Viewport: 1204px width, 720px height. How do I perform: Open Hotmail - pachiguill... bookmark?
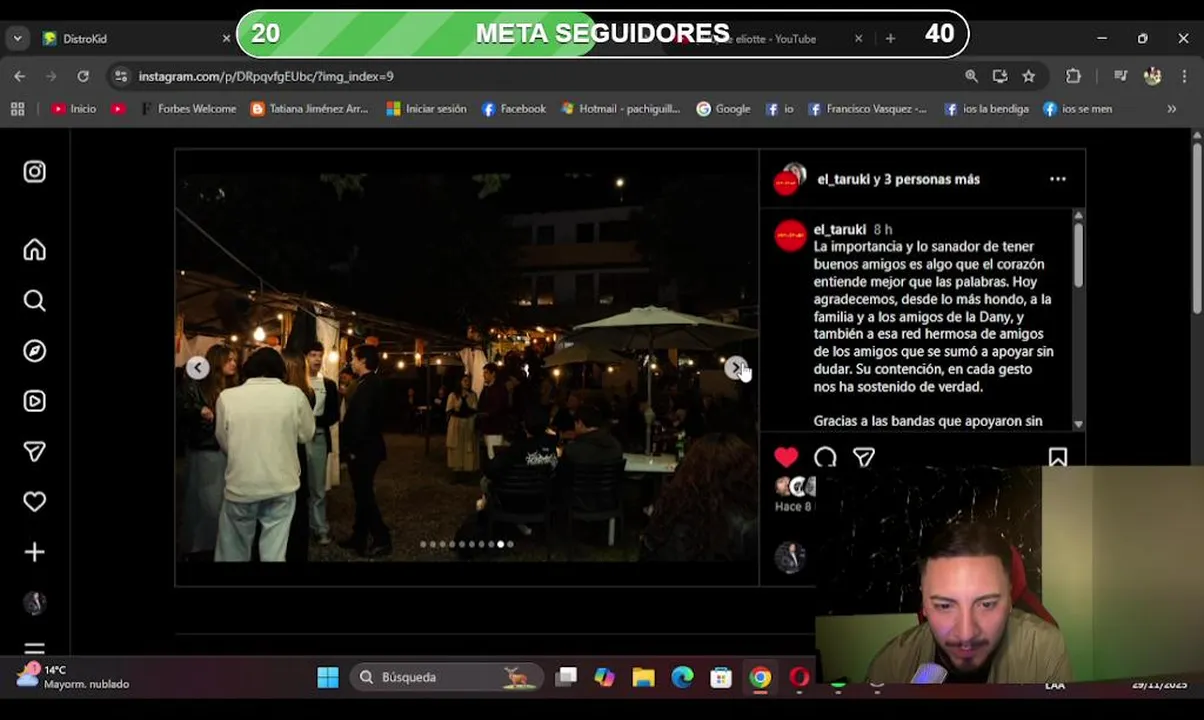point(621,109)
